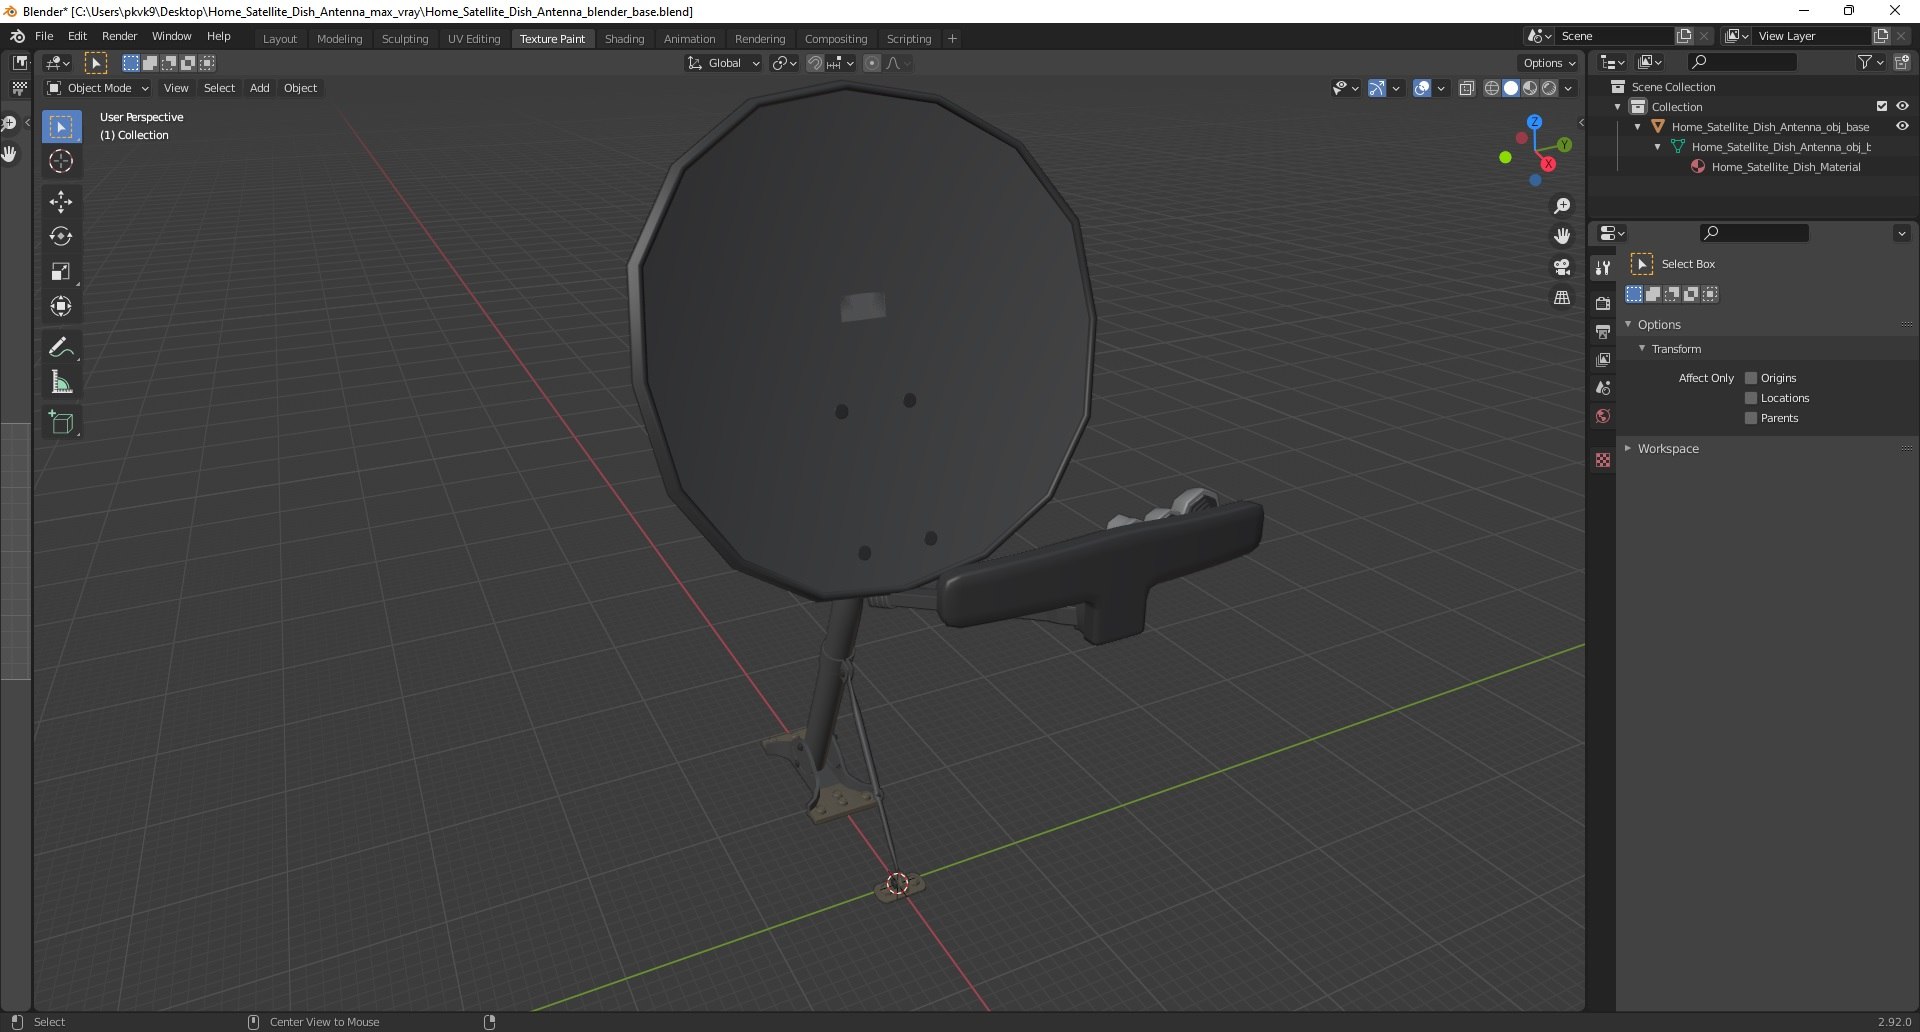Collapse the Home_Satellite_Dish_Antenna_obj_base node

click(x=1638, y=127)
